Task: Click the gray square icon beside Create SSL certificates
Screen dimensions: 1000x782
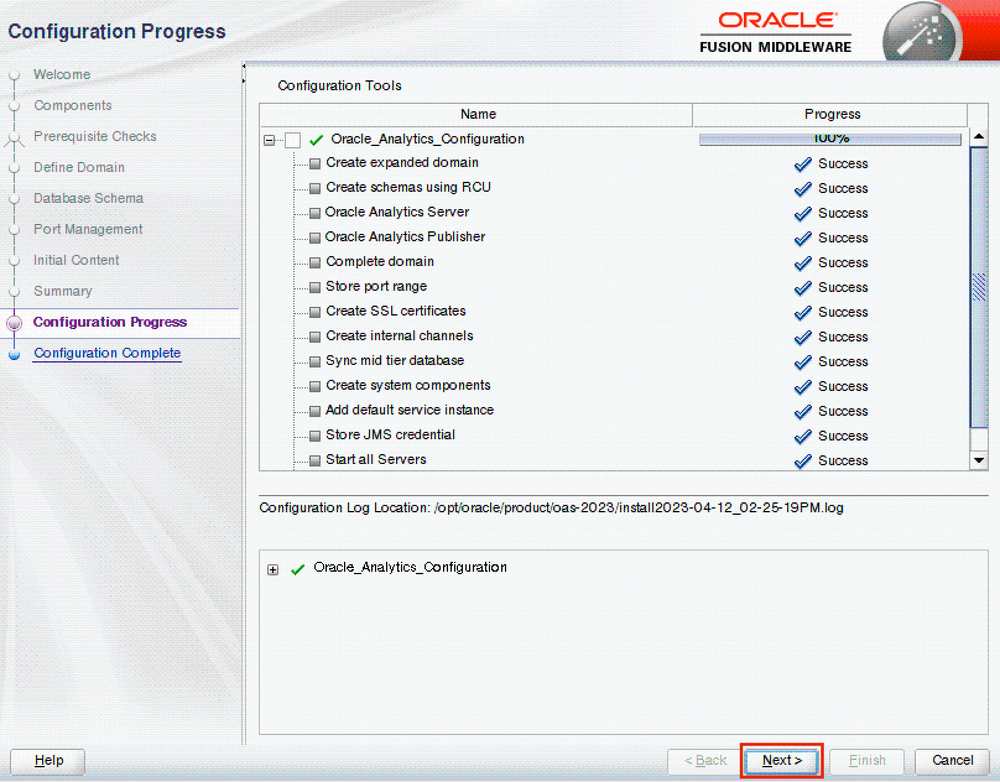Action: 314,312
